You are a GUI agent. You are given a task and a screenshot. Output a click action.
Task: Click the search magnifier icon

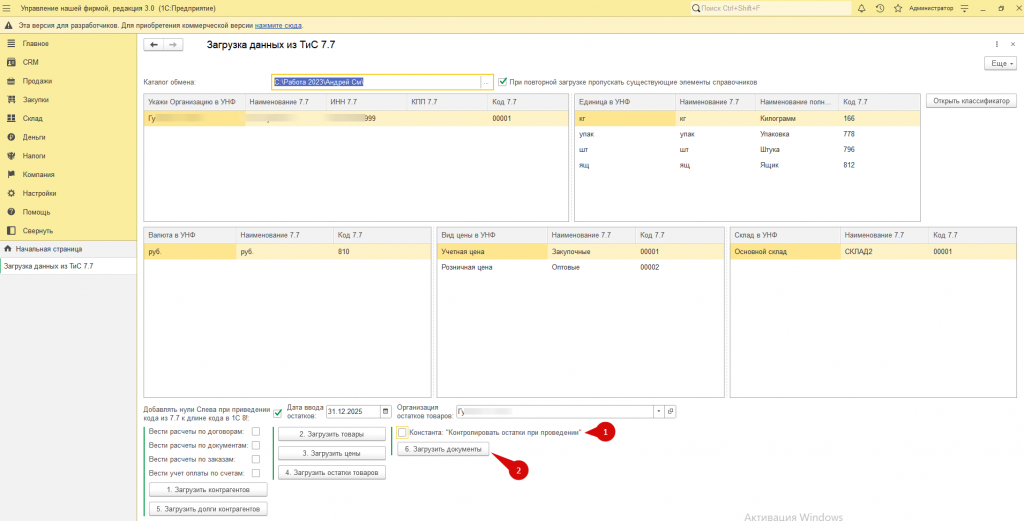(x=696, y=8)
